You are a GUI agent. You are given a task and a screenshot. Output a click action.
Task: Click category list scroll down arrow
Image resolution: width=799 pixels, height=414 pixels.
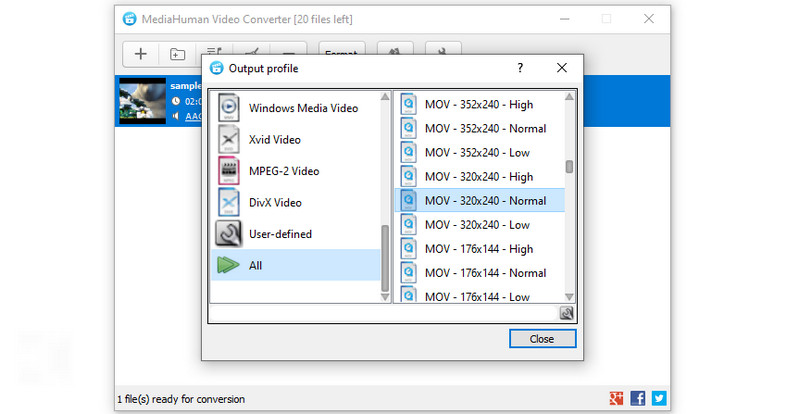click(385, 297)
